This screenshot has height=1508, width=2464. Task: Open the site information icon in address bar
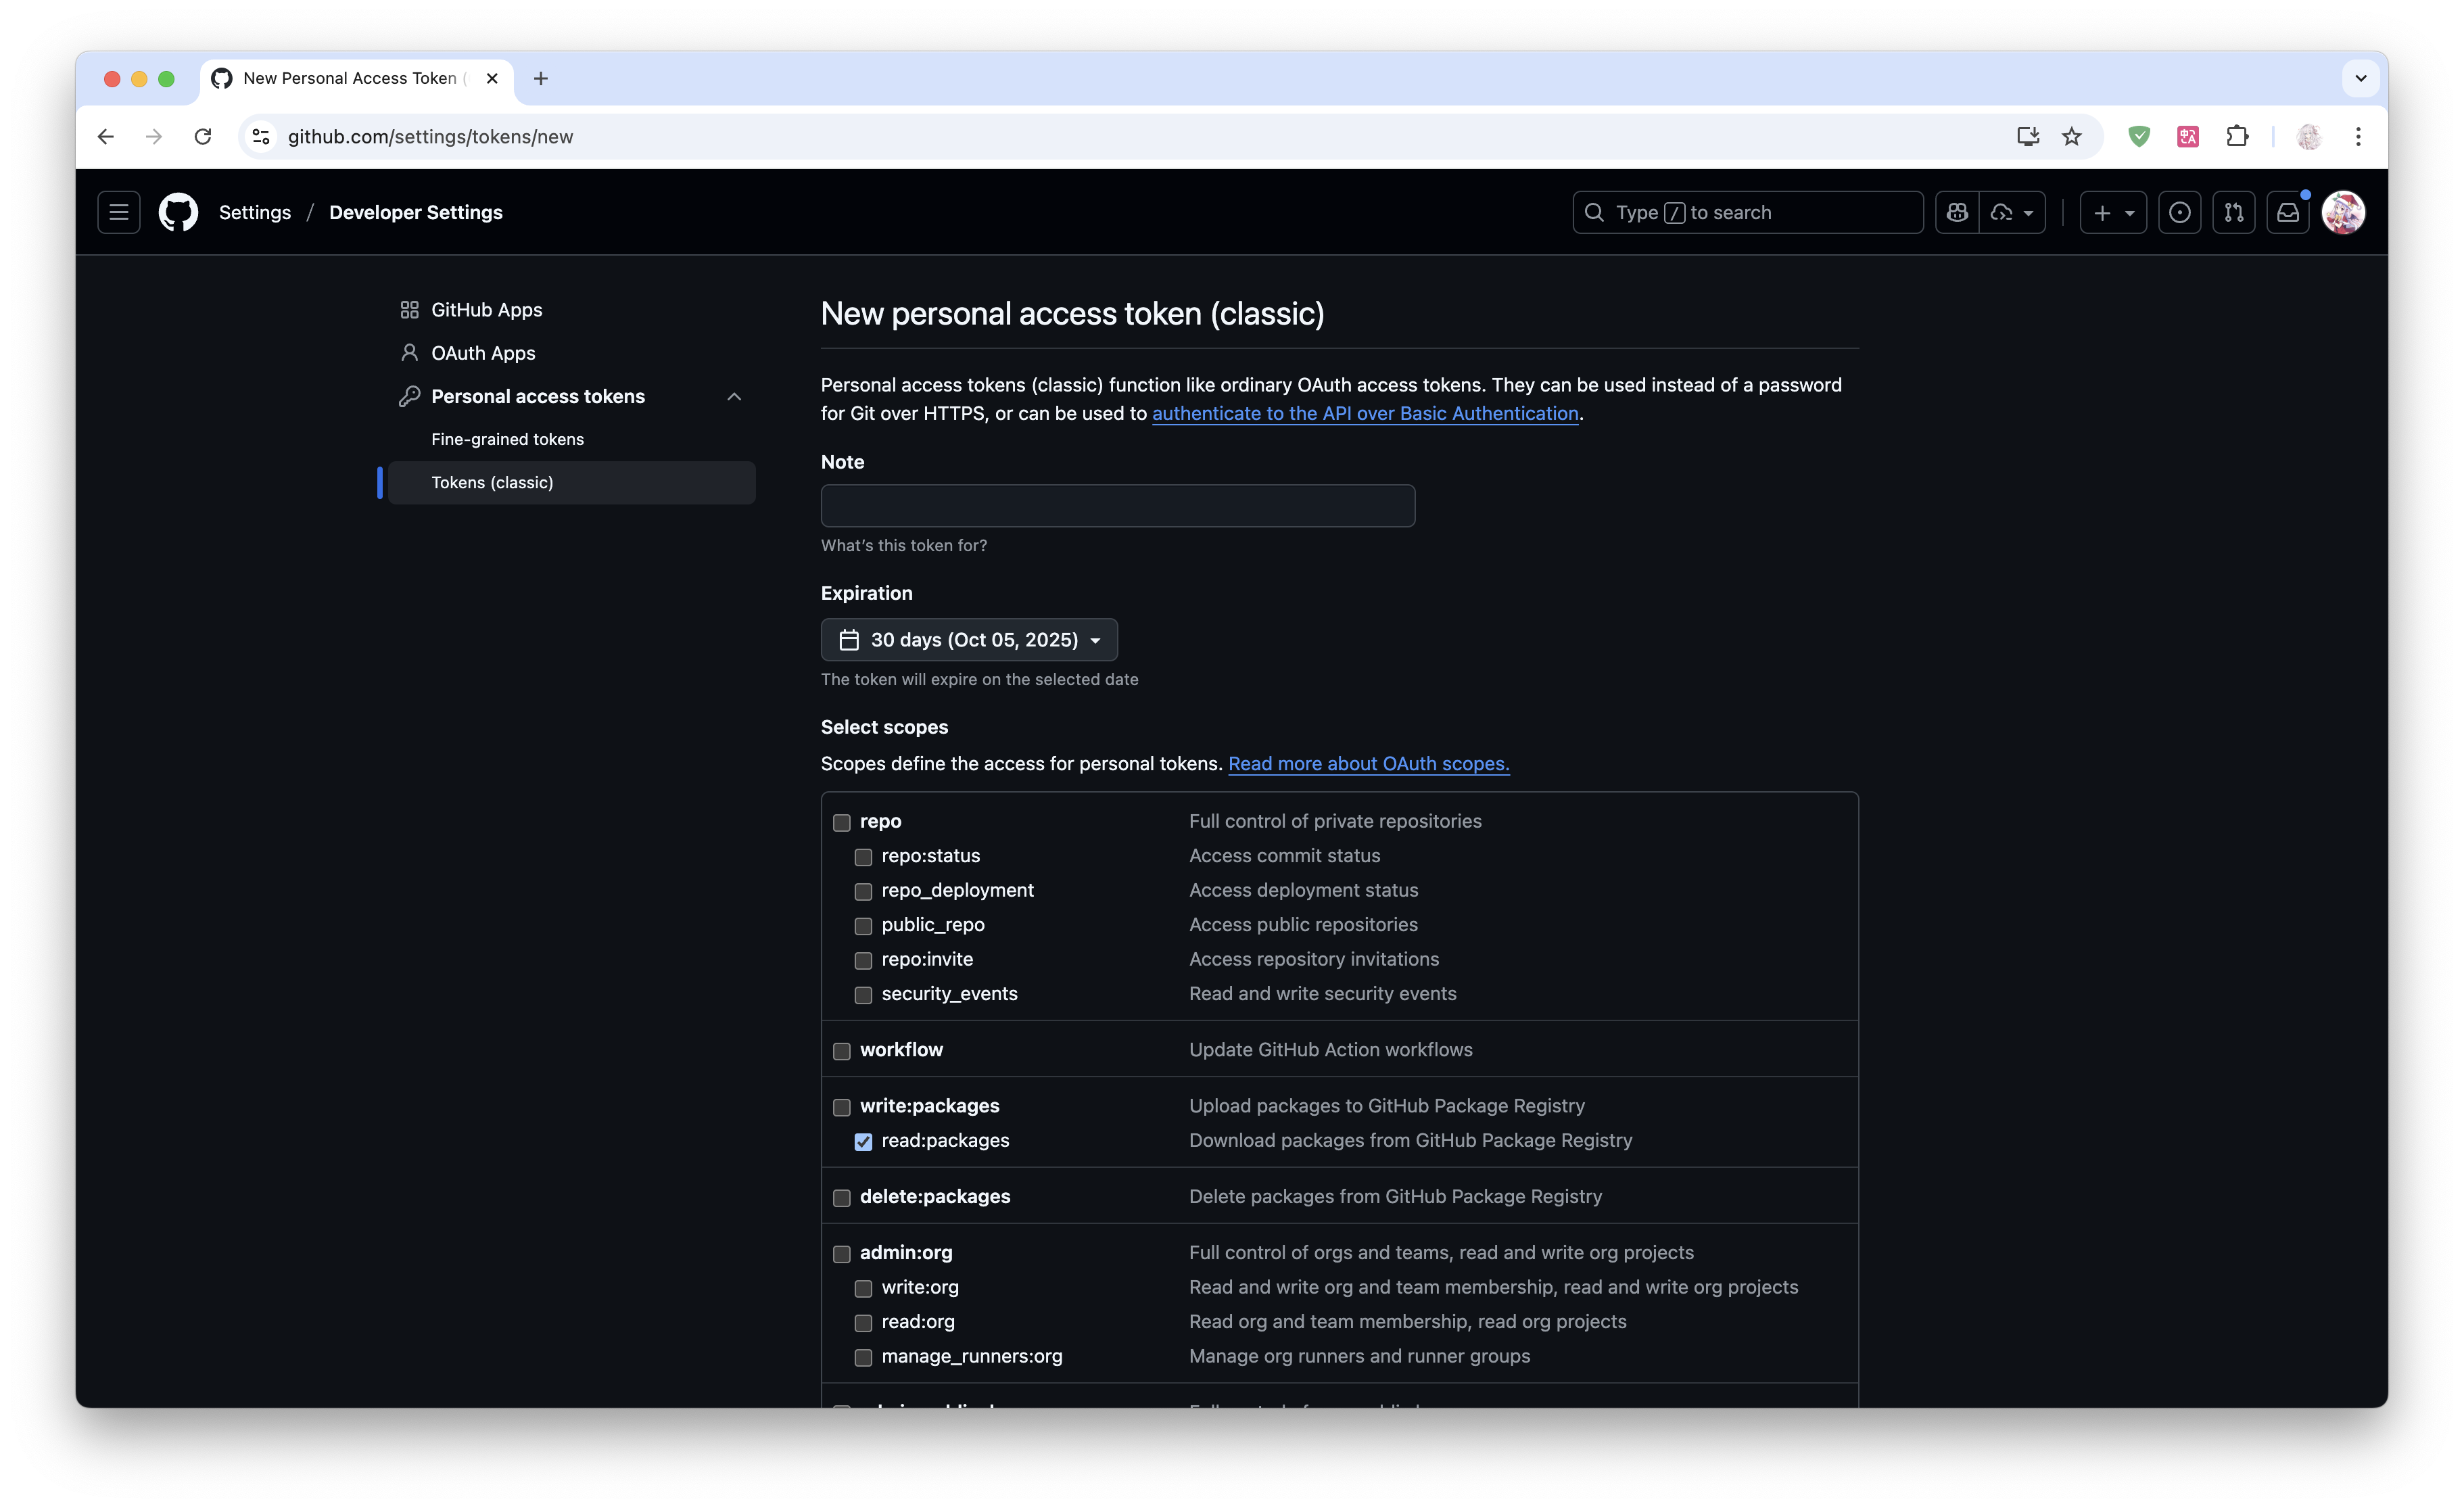pos(261,136)
